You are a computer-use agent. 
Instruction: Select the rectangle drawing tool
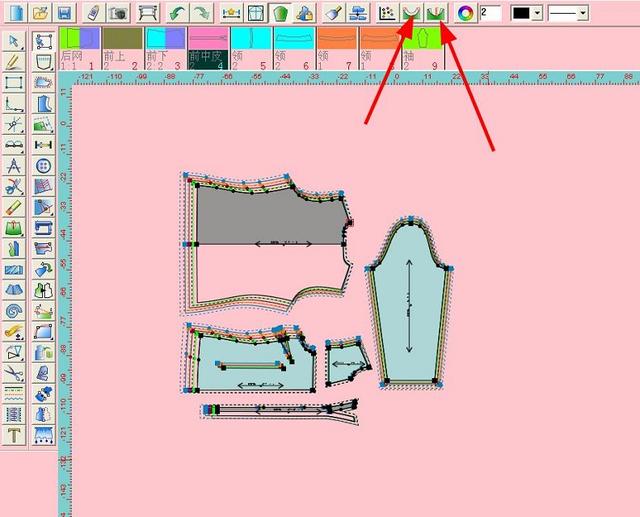tap(14, 83)
